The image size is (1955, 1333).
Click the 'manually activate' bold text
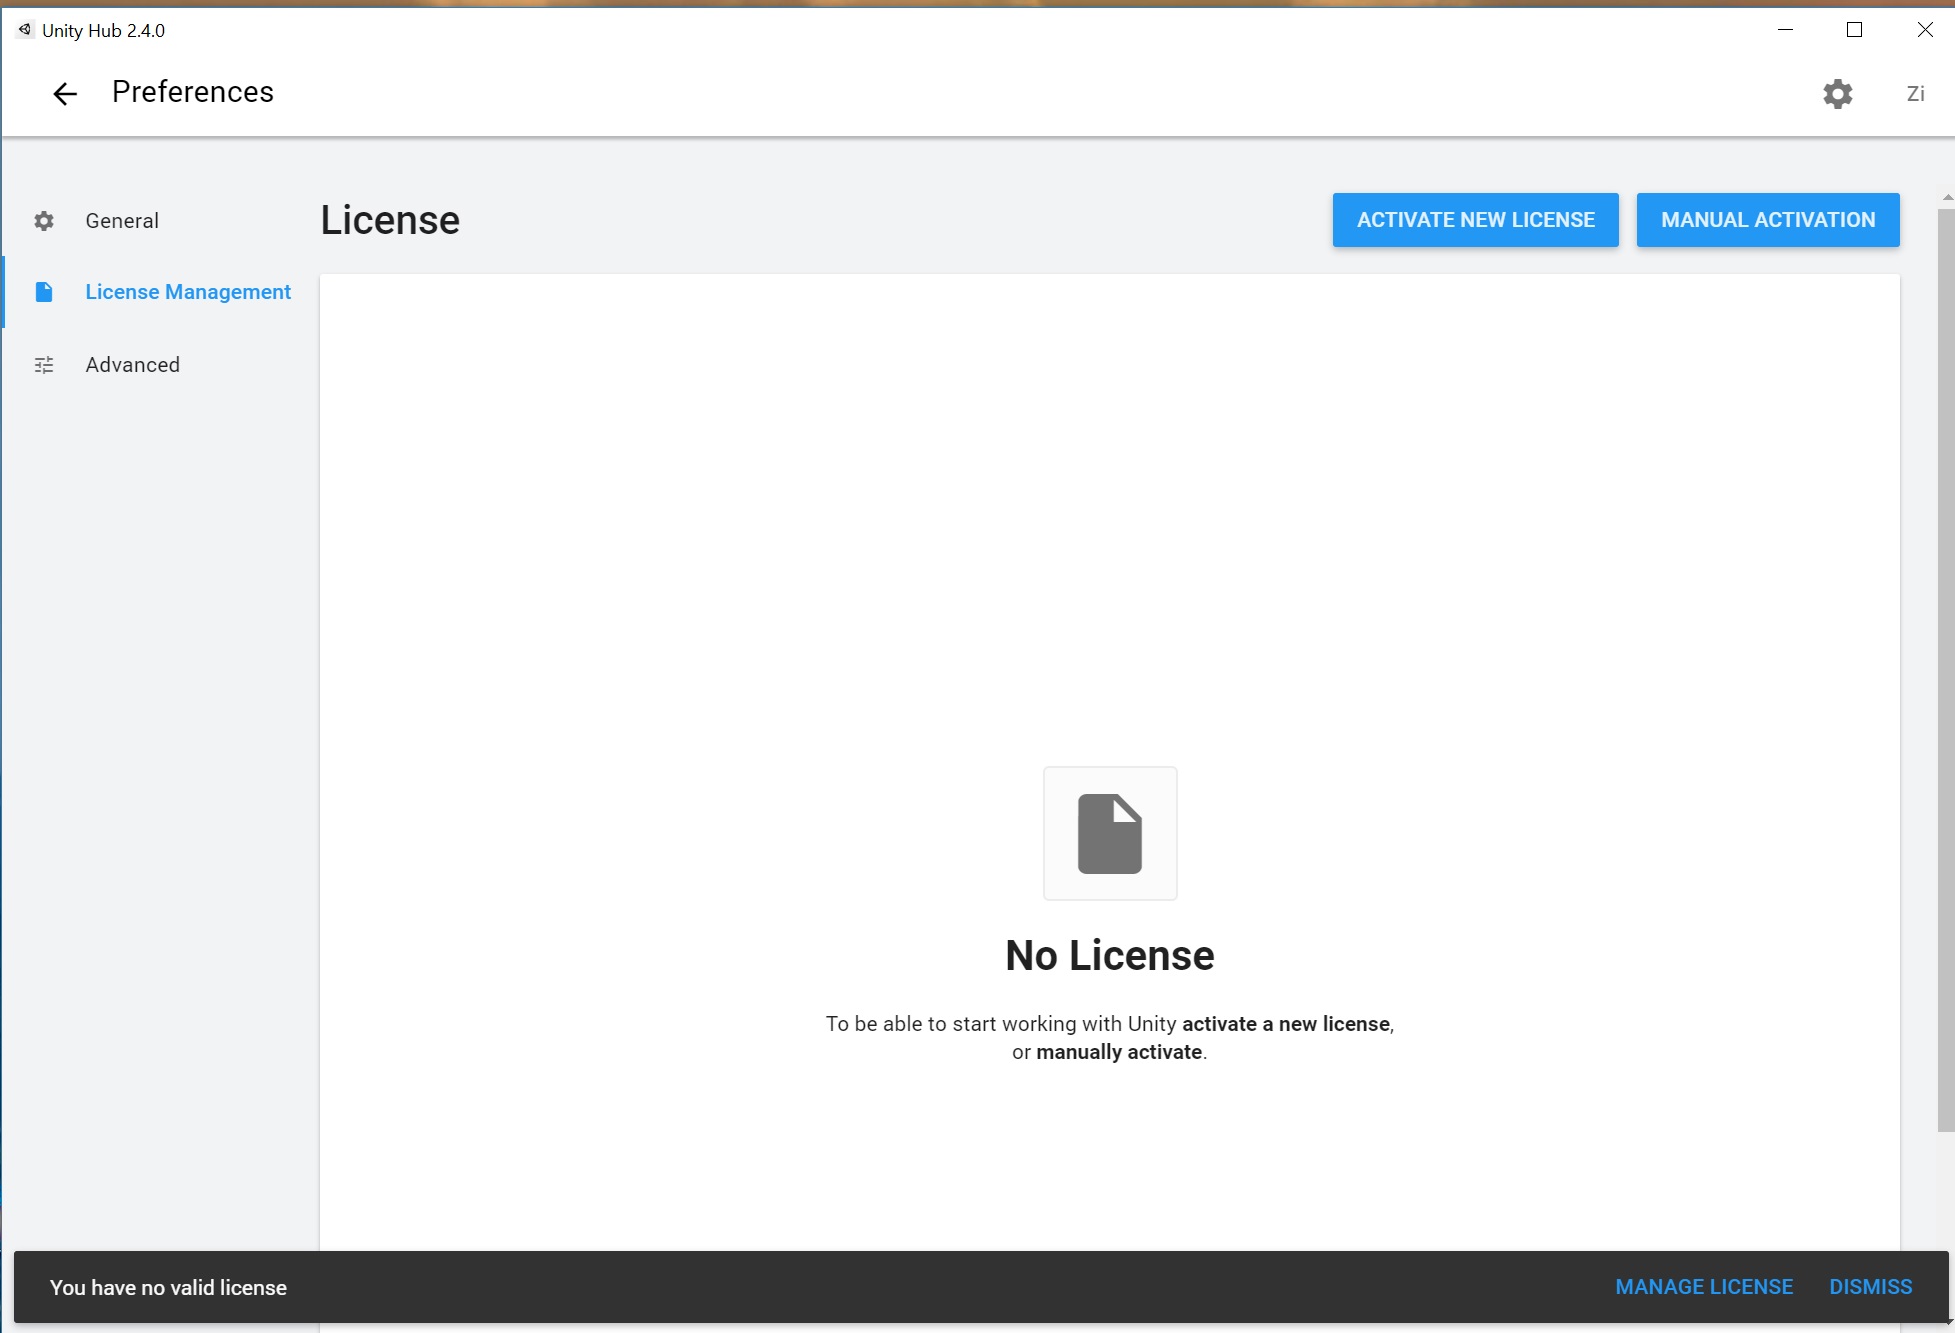click(x=1119, y=1051)
